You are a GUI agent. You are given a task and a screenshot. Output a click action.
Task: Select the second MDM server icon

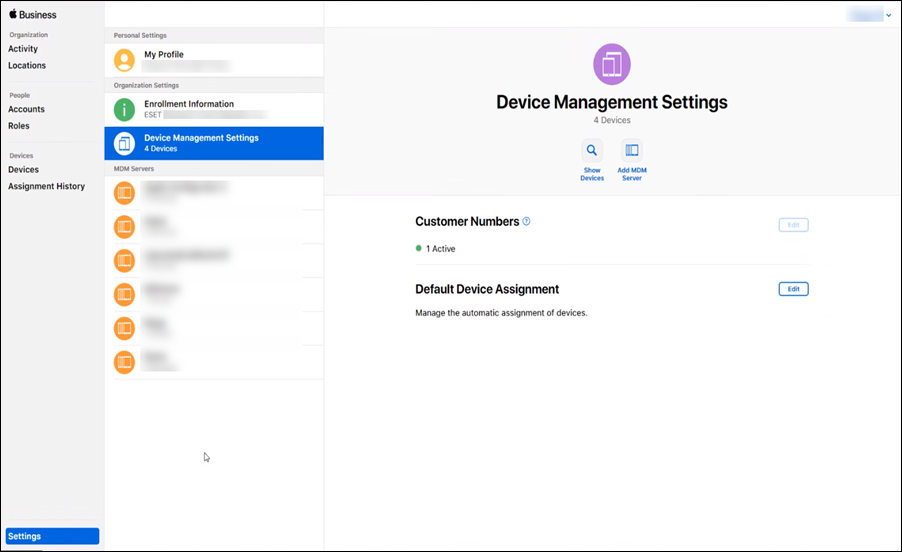tap(124, 227)
